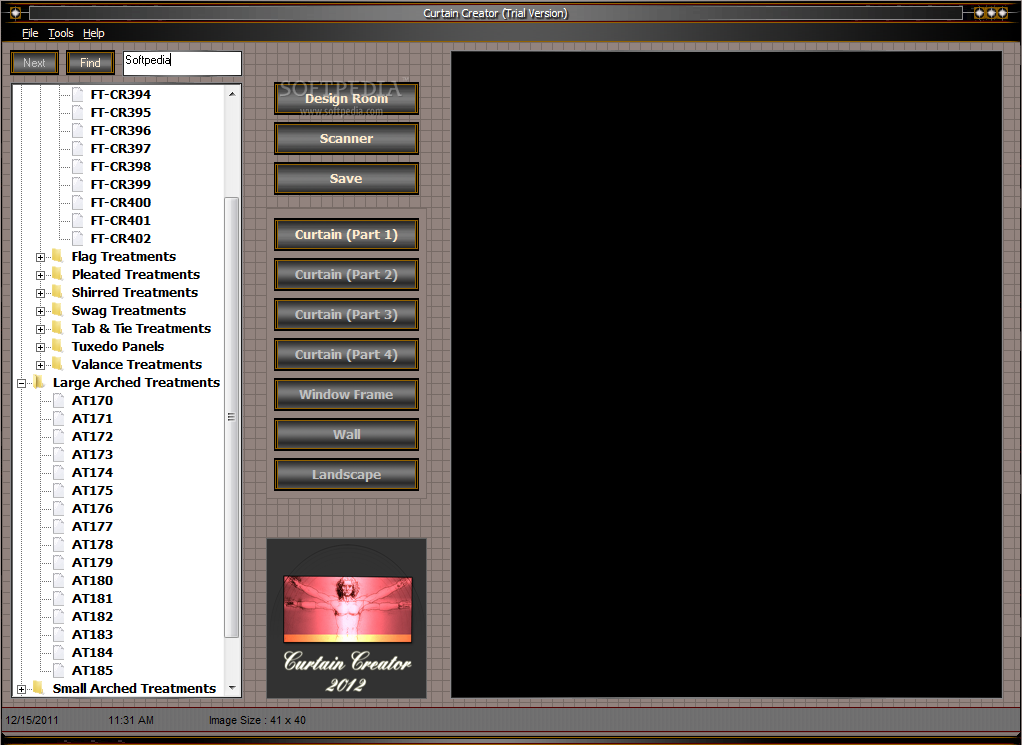This screenshot has height=745, width=1022.
Task: Click the search field containing Softpedia
Action: click(x=182, y=63)
